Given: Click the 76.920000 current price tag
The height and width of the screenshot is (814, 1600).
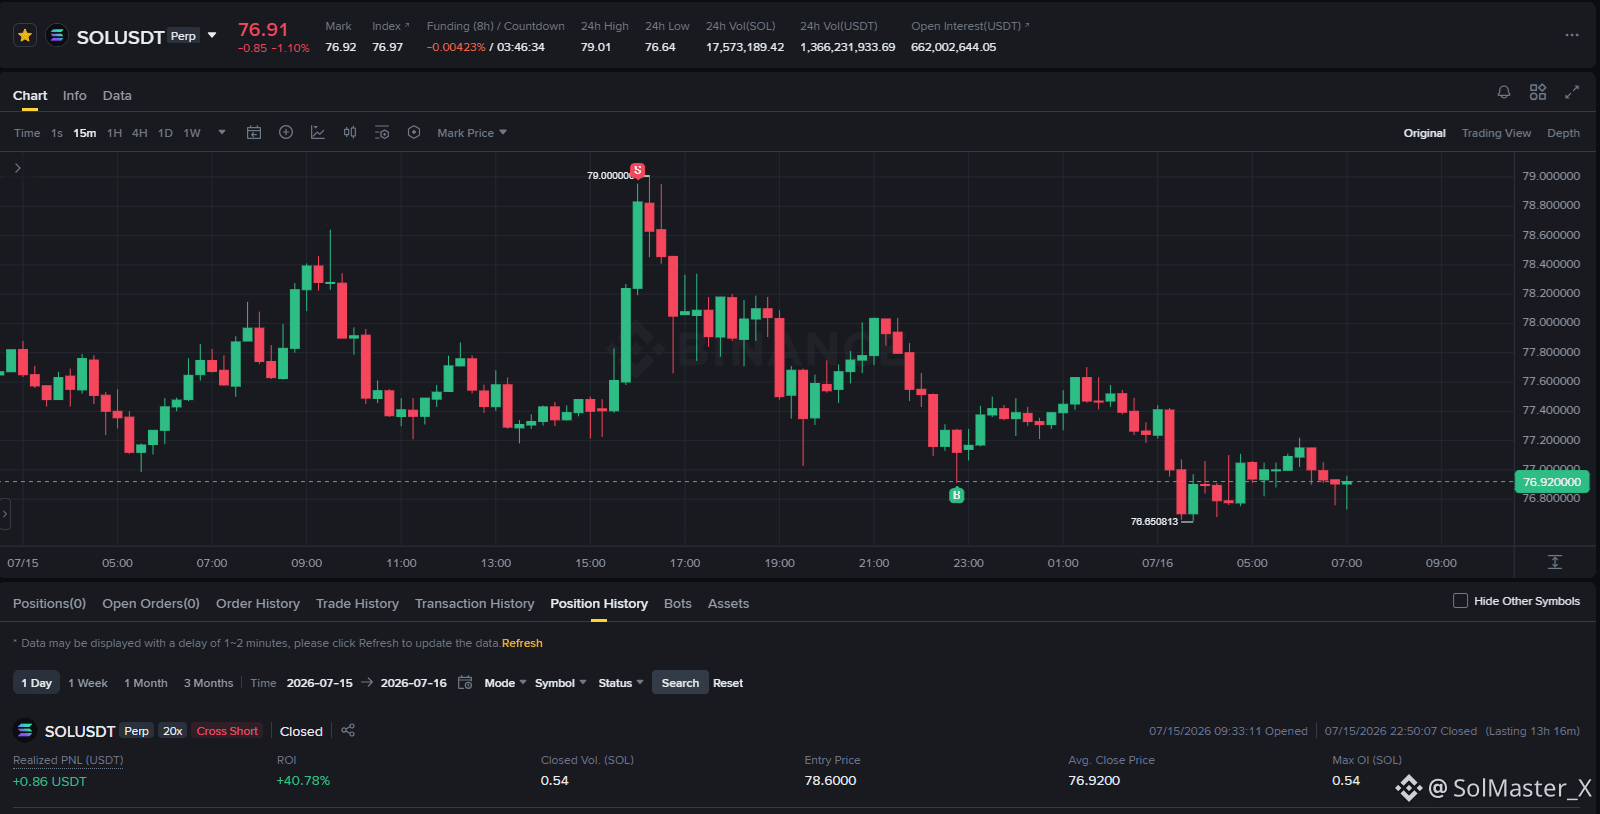Looking at the screenshot, I should [x=1552, y=482].
